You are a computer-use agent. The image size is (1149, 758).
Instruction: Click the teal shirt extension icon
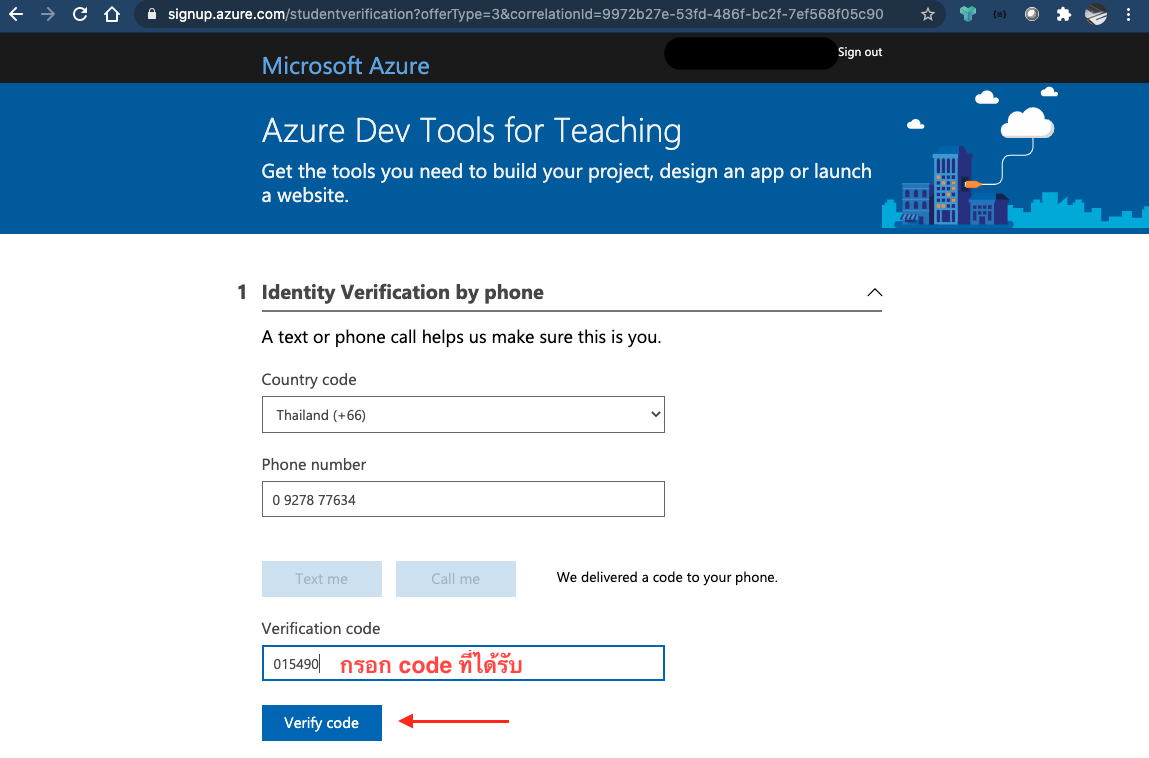pyautogui.click(x=967, y=15)
